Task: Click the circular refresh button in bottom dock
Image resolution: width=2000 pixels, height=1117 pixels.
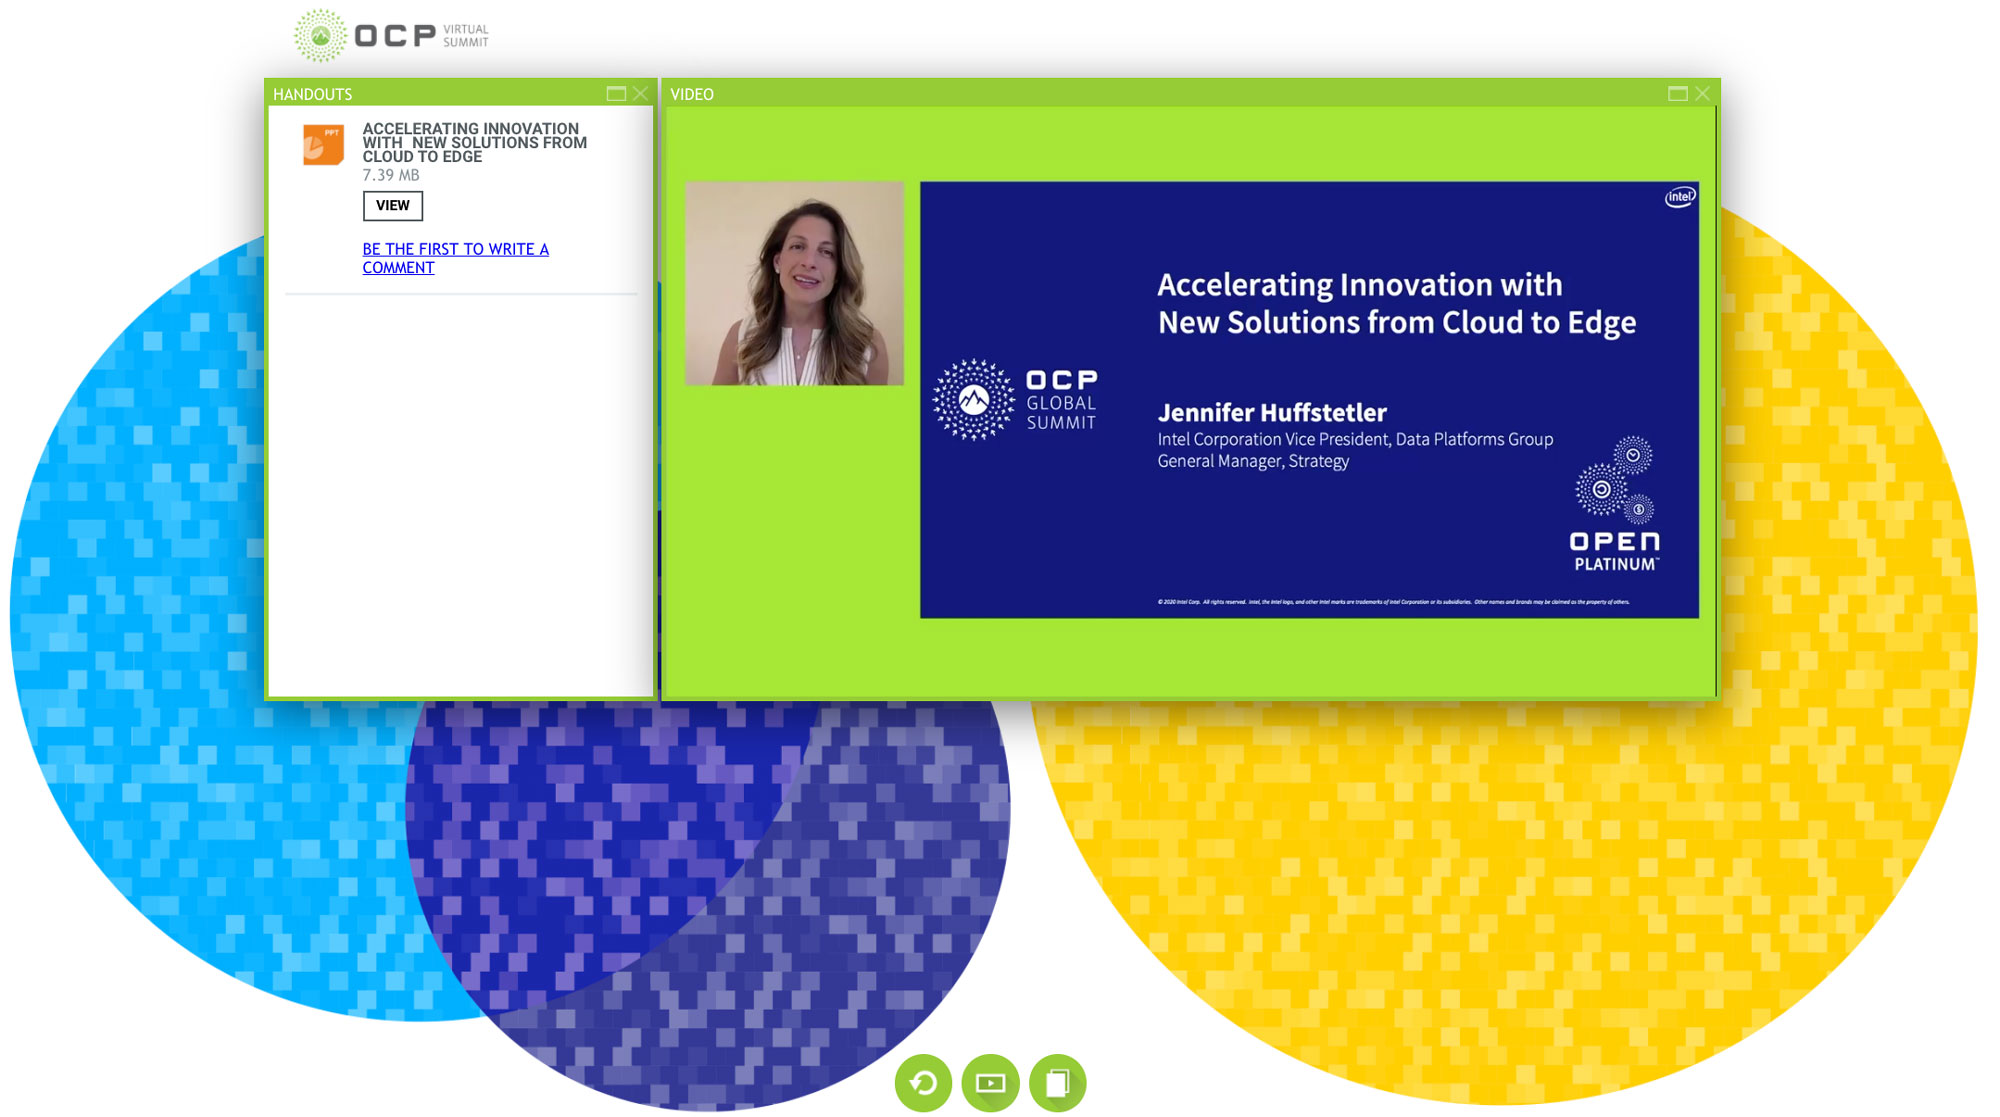Action: coord(923,1083)
